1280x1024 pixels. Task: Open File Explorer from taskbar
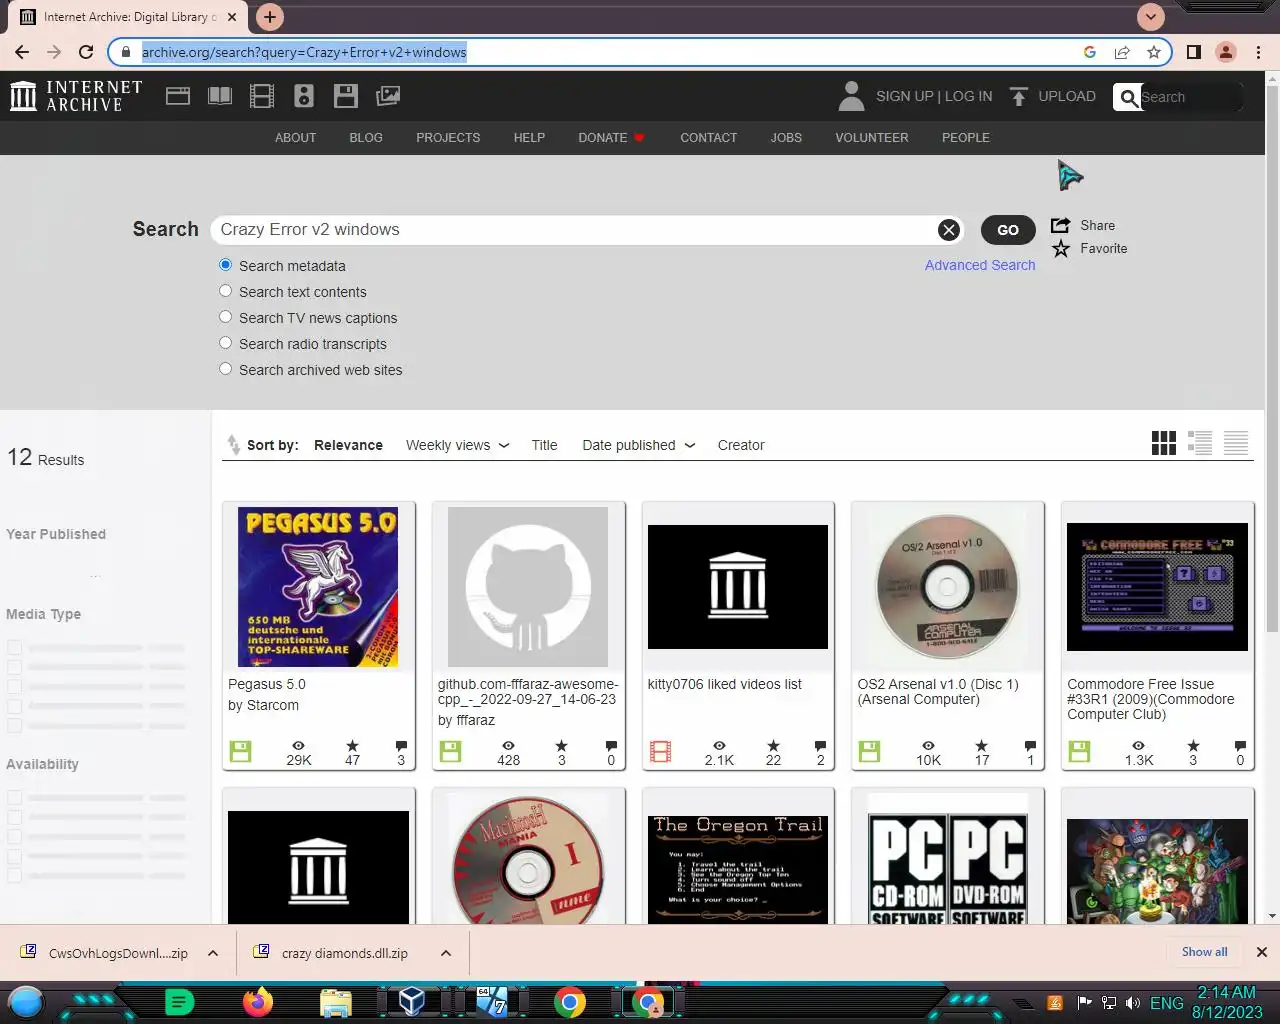coord(336,1002)
